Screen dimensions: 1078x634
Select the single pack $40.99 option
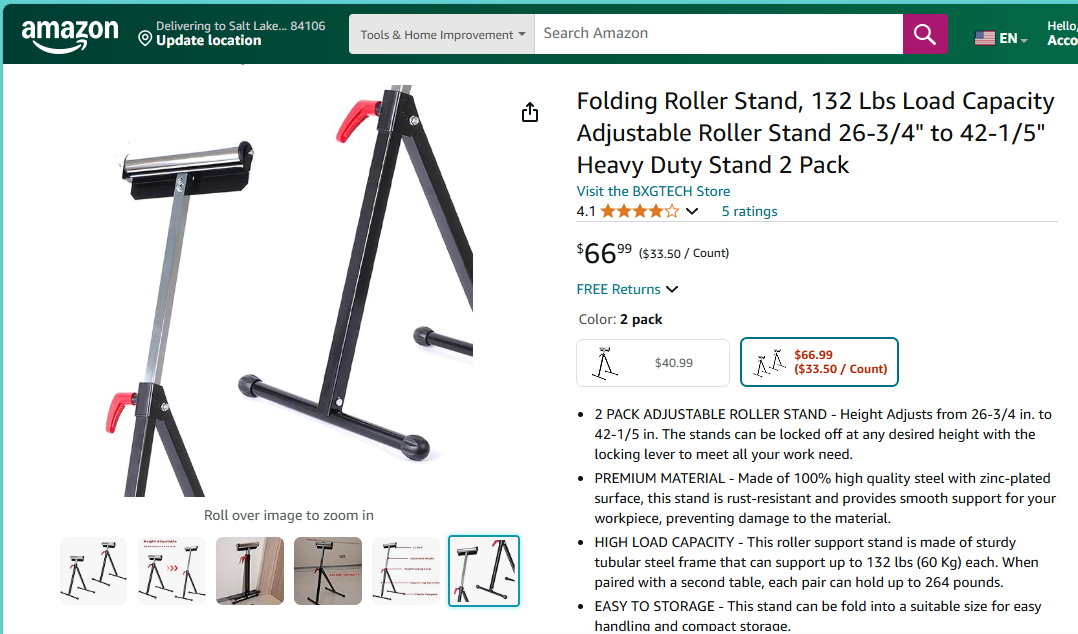(652, 362)
